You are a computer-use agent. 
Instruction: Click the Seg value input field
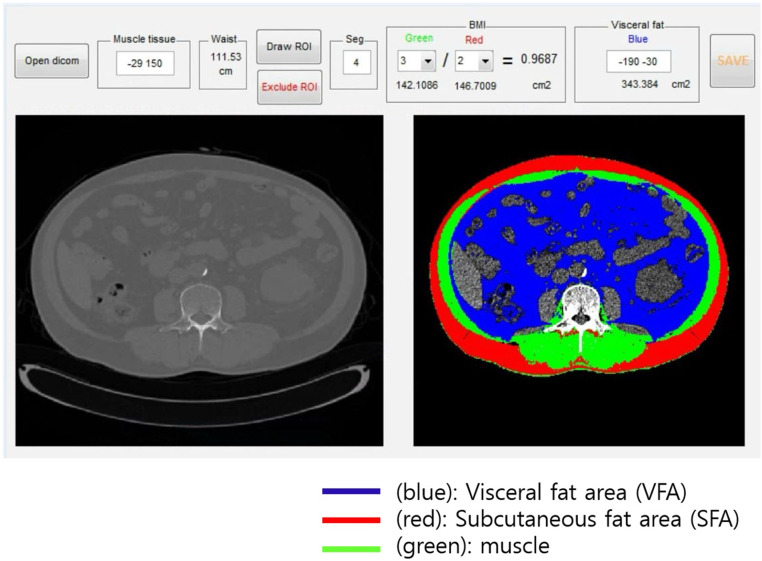[x=356, y=63]
